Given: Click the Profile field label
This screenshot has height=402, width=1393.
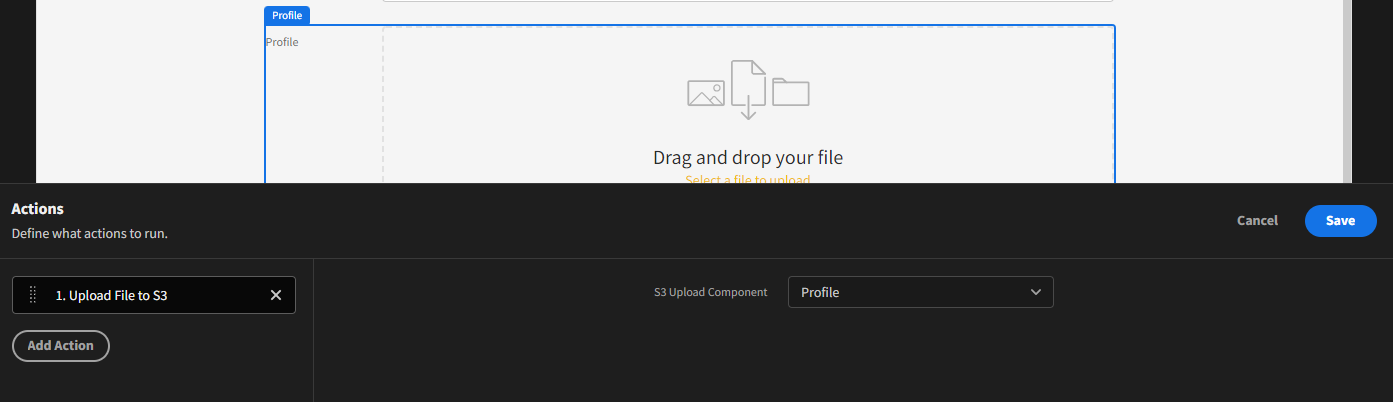Looking at the screenshot, I should 282,42.
